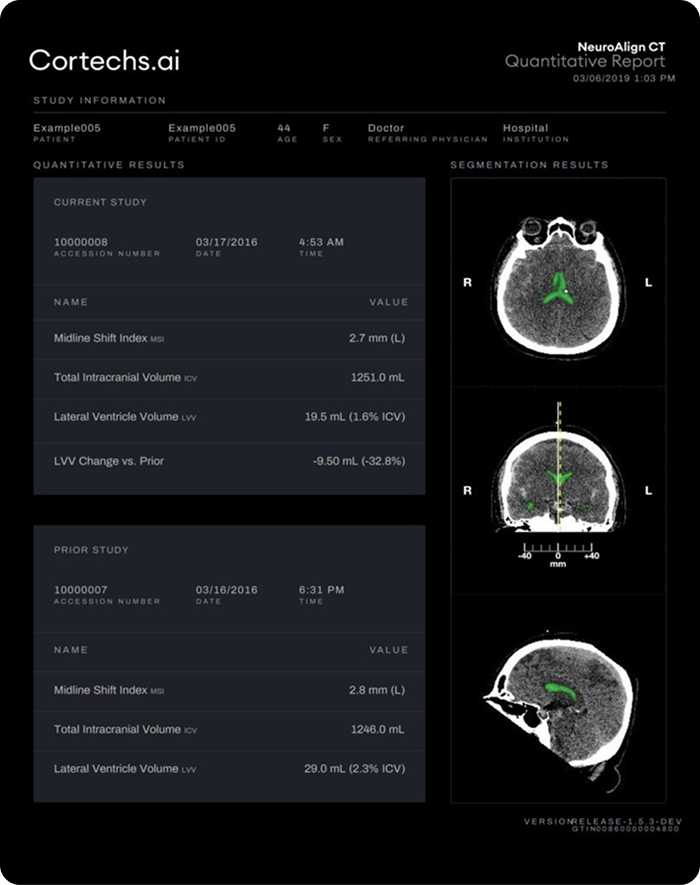Click the LVV Change vs. Prior row
Image resolution: width=700 pixels, height=885 pixels.
(x=230, y=461)
